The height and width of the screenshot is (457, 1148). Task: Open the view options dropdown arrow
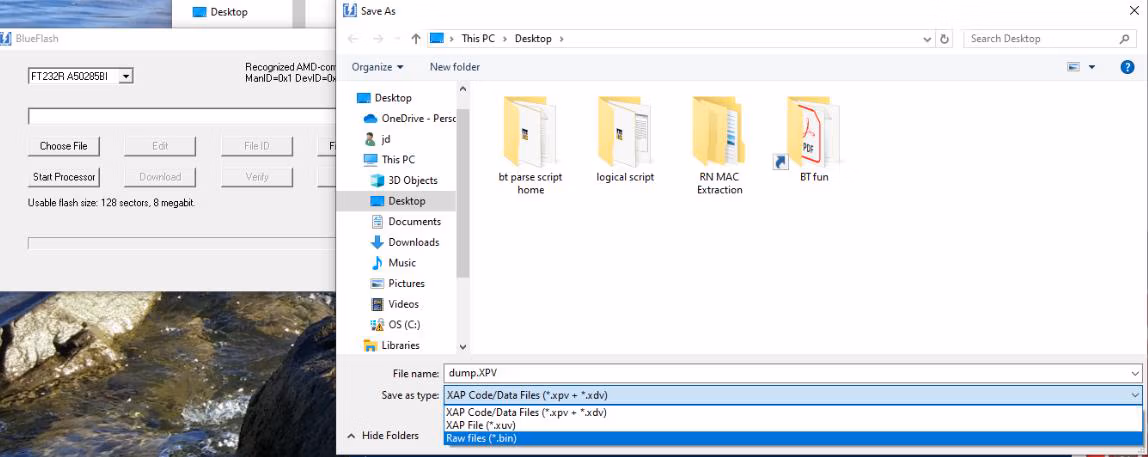[1092, 67]
